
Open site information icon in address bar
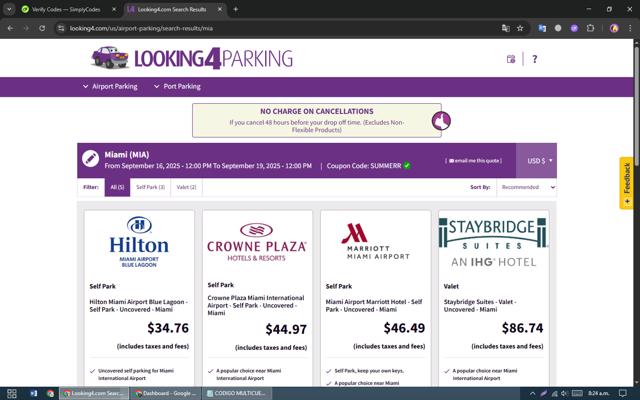click(61, 28)
